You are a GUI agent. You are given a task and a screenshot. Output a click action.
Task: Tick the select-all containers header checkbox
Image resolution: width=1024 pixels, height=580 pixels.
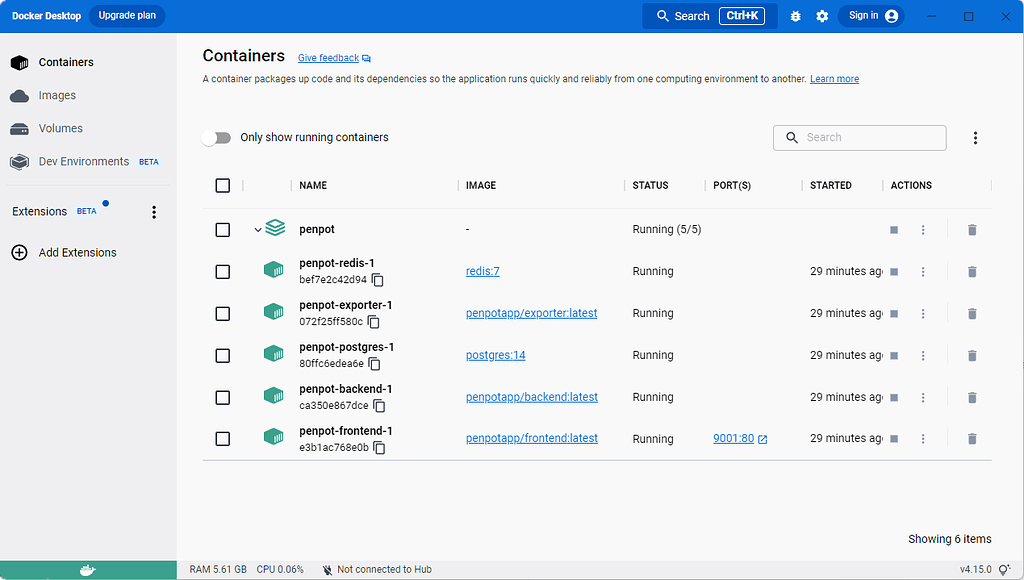click(223, 186)
